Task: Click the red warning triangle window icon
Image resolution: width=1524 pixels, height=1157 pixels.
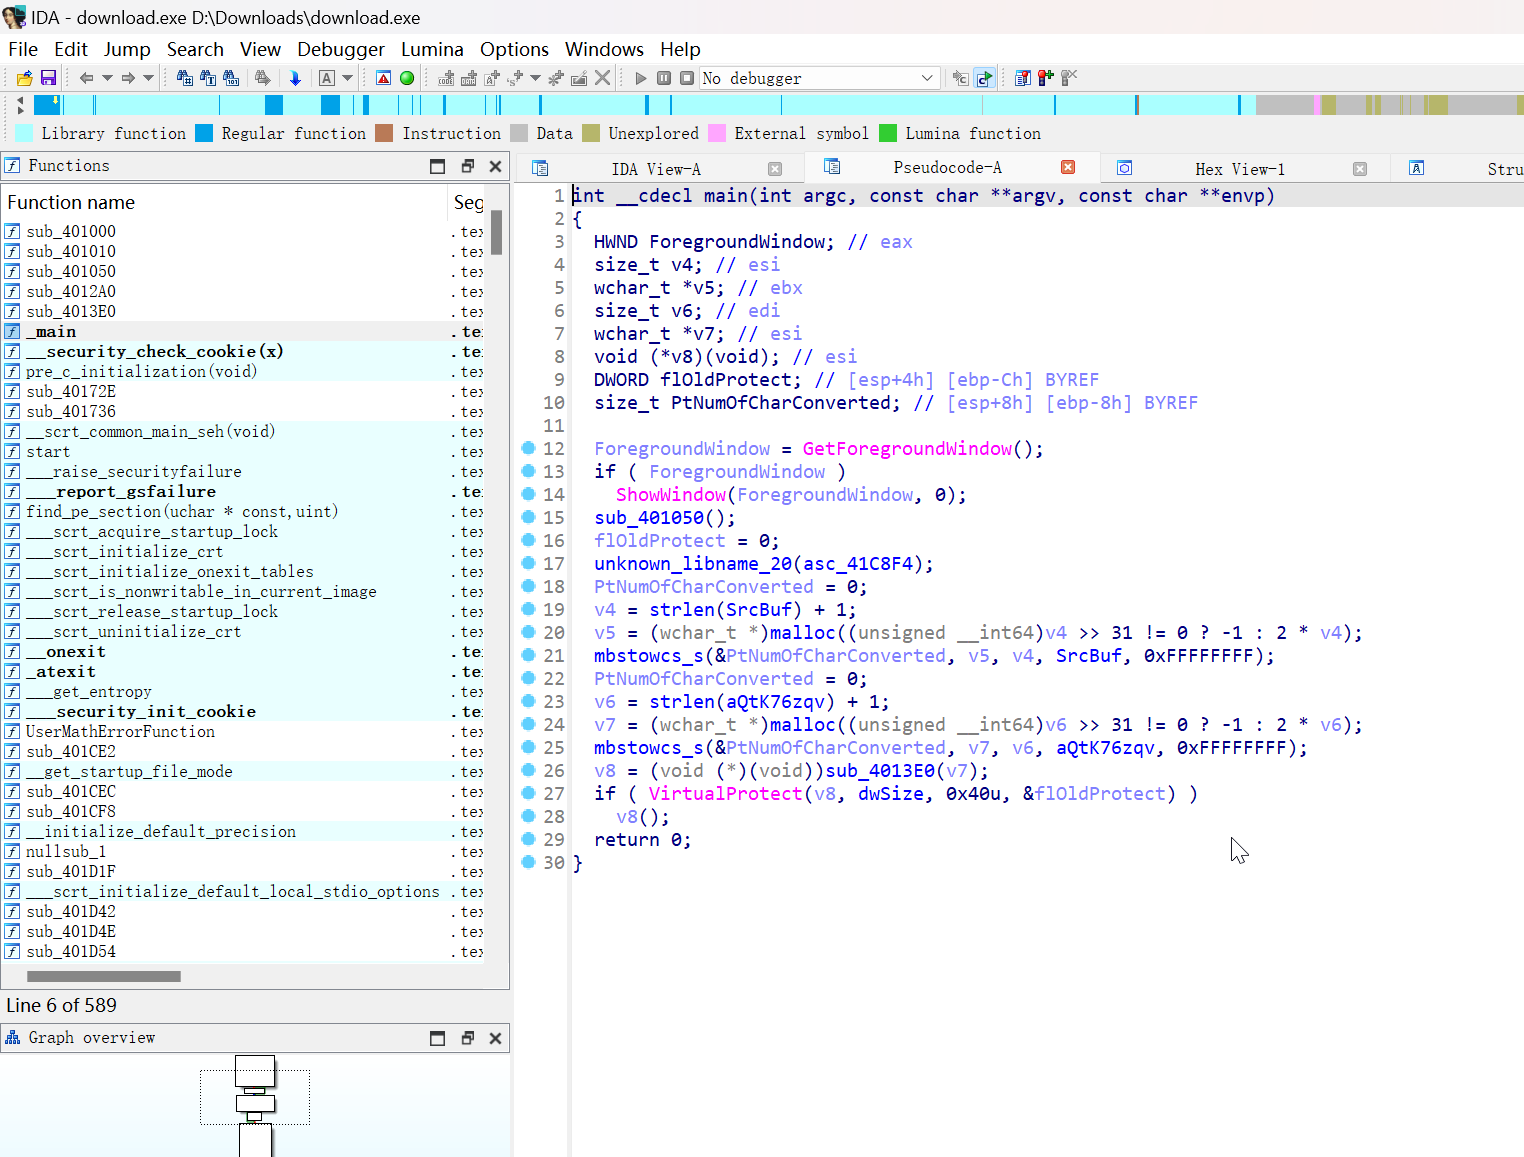Action: click(x=383, y=78)
